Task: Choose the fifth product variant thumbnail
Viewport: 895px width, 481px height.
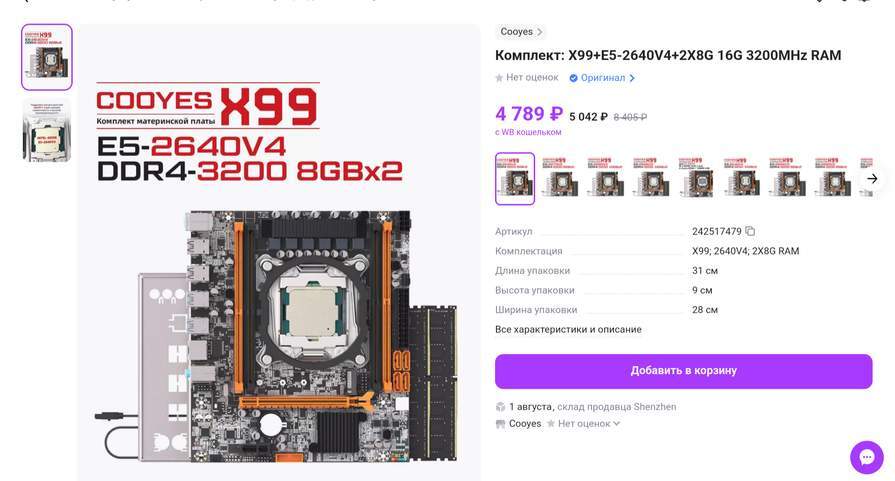Action: pos(696,179)
